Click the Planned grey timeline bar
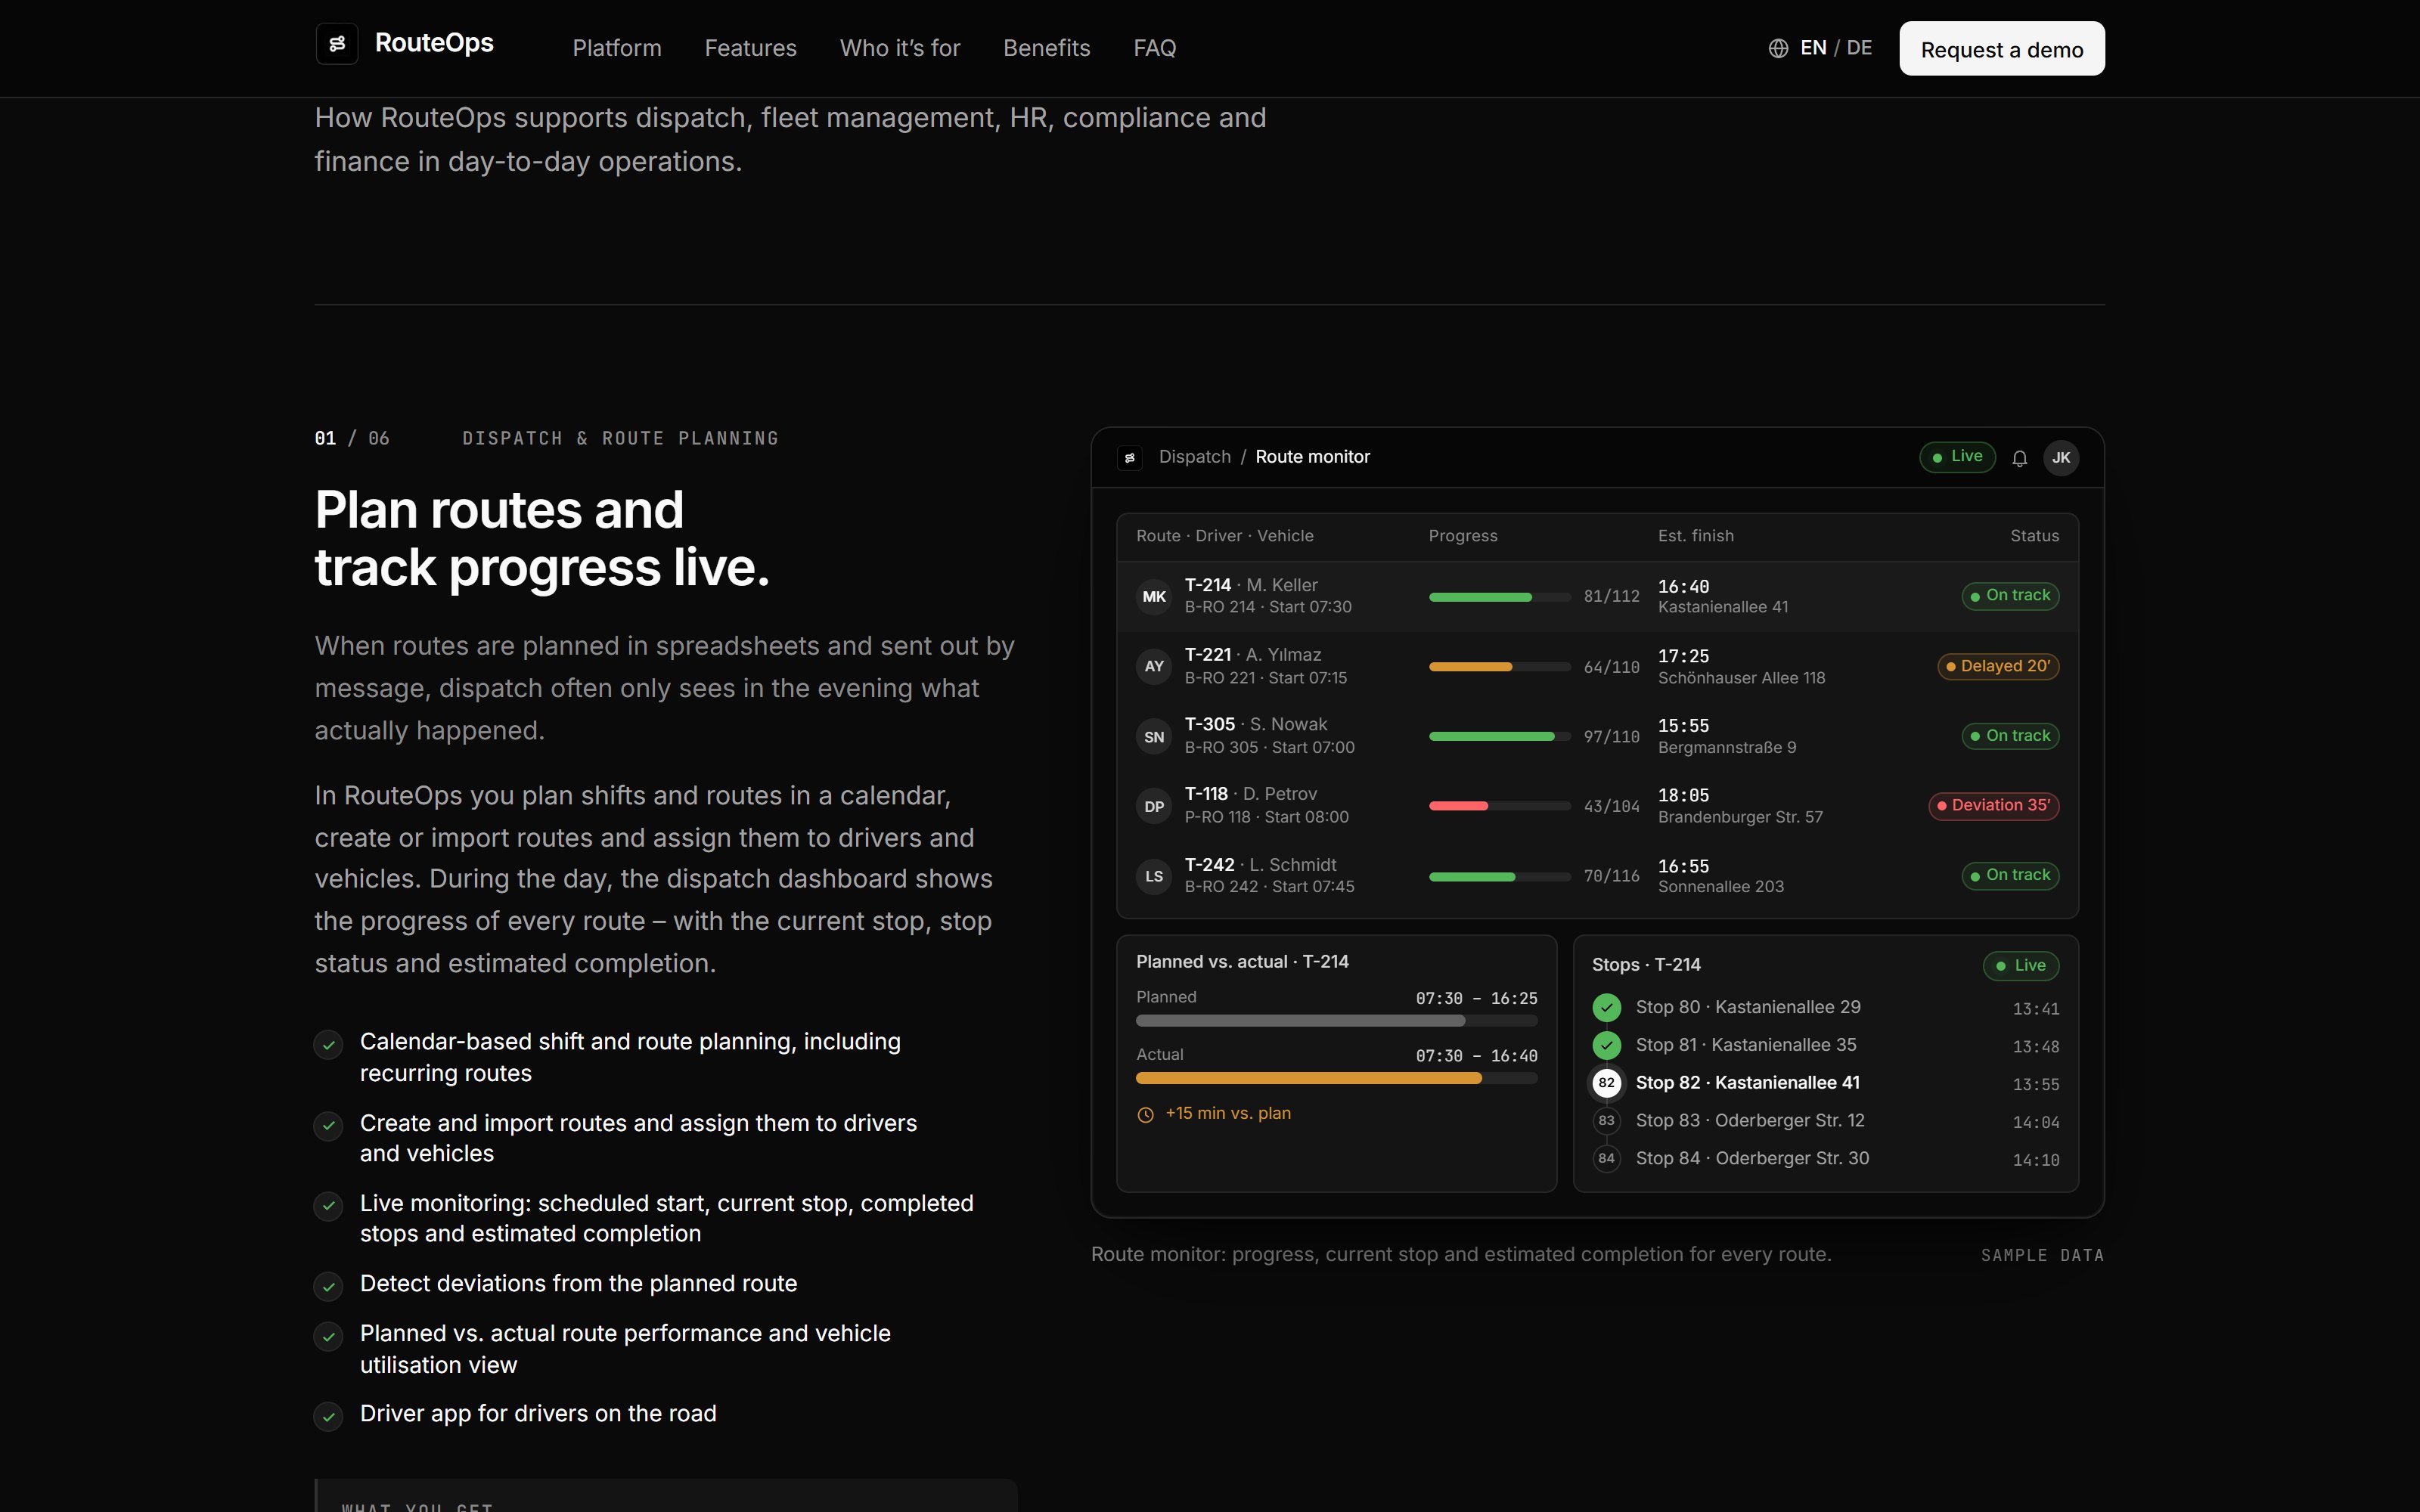 [x=1336, y=1021]
